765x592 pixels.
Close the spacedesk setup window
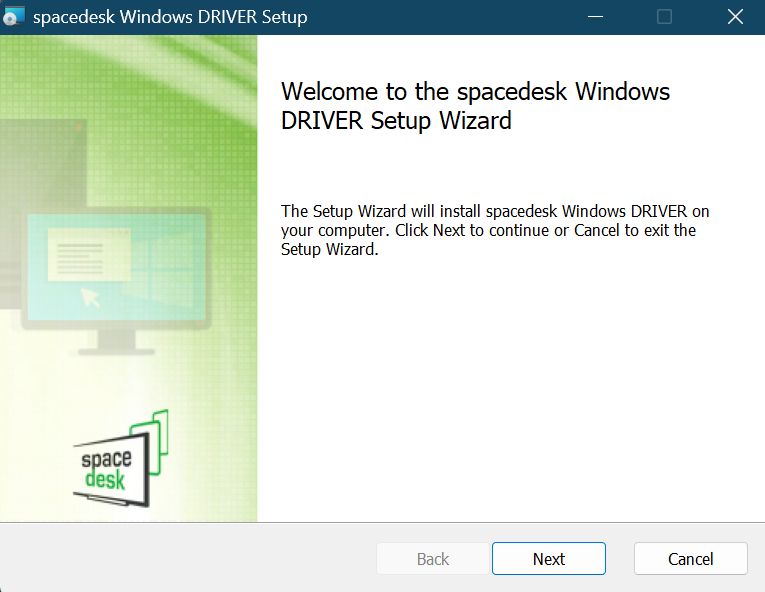click(735, 17)
